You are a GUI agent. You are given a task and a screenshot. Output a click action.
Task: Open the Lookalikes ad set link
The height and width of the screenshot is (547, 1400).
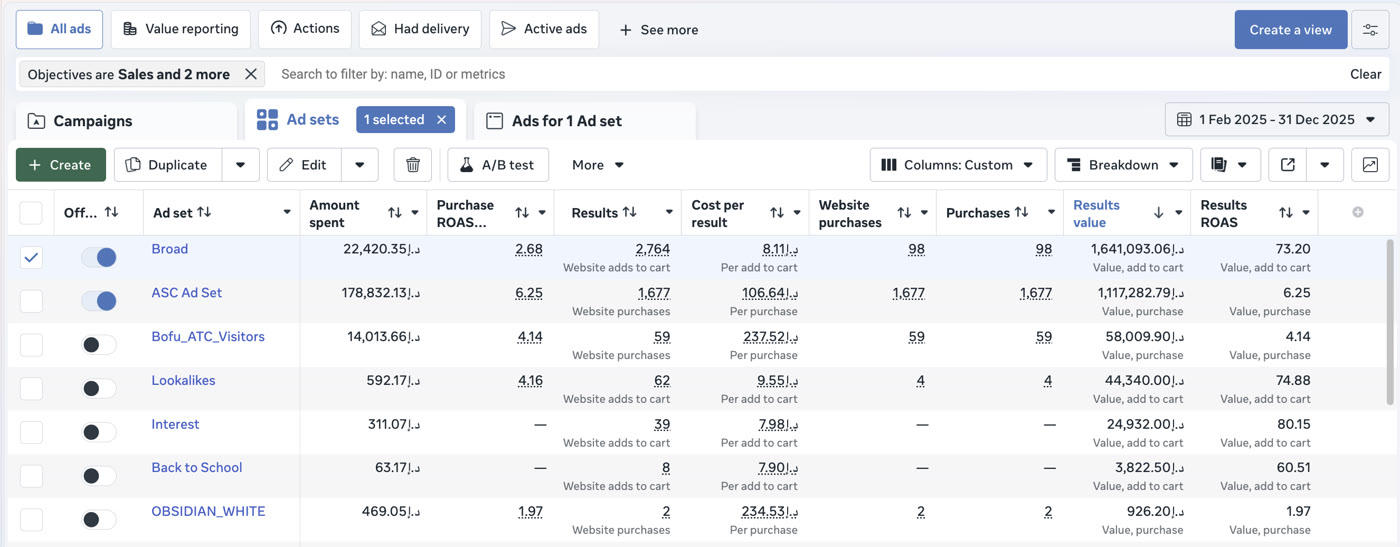[183, 380]
